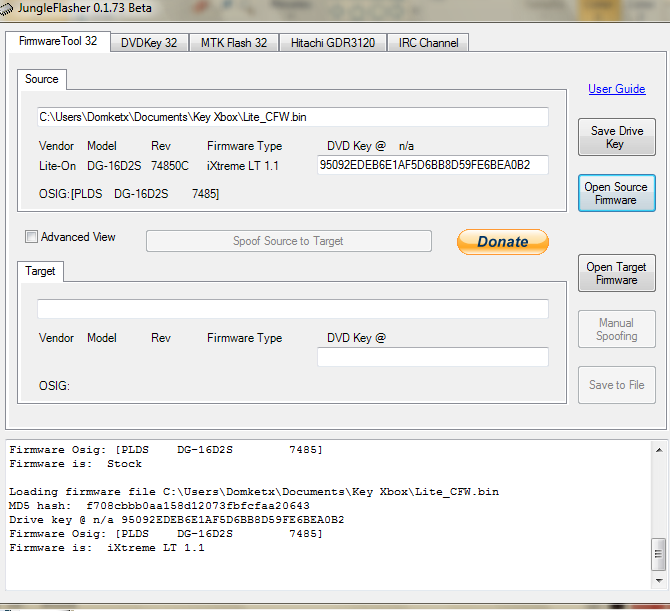Image resolution: width=670 pixels, height=611 pixels.
Task: Click the source firmware path field
Action: click(293, 117)
